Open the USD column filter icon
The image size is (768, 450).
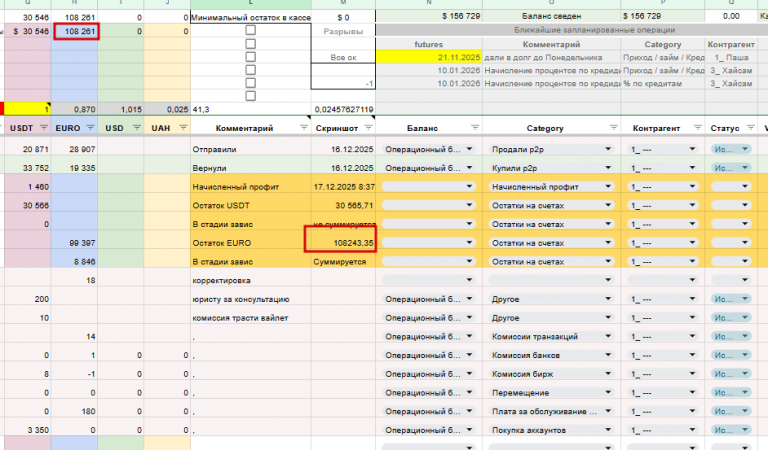(x=137, y=128)
